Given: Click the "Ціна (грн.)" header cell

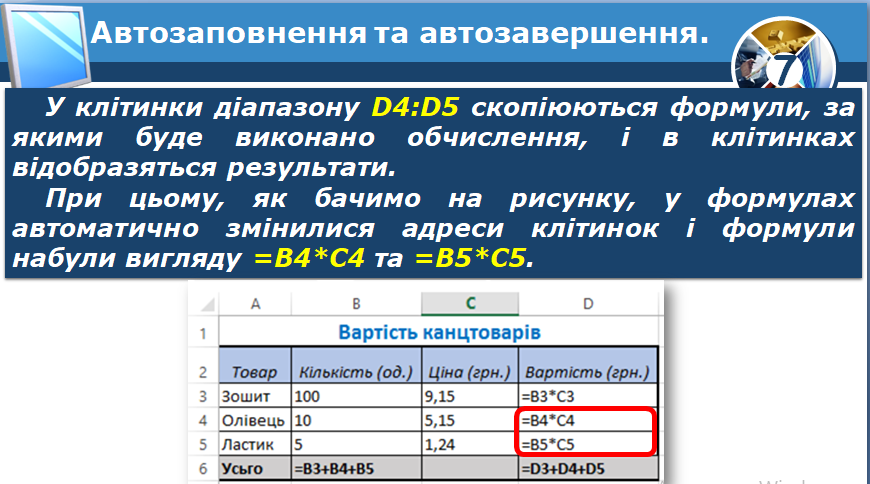Looking at the screenshot, I should pos(470,365).
